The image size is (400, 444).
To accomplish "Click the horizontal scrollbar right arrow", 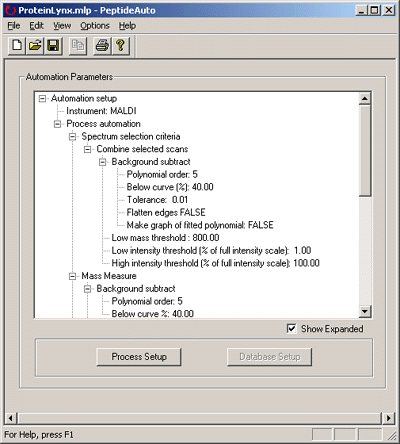I will click(x=388, y=418).
